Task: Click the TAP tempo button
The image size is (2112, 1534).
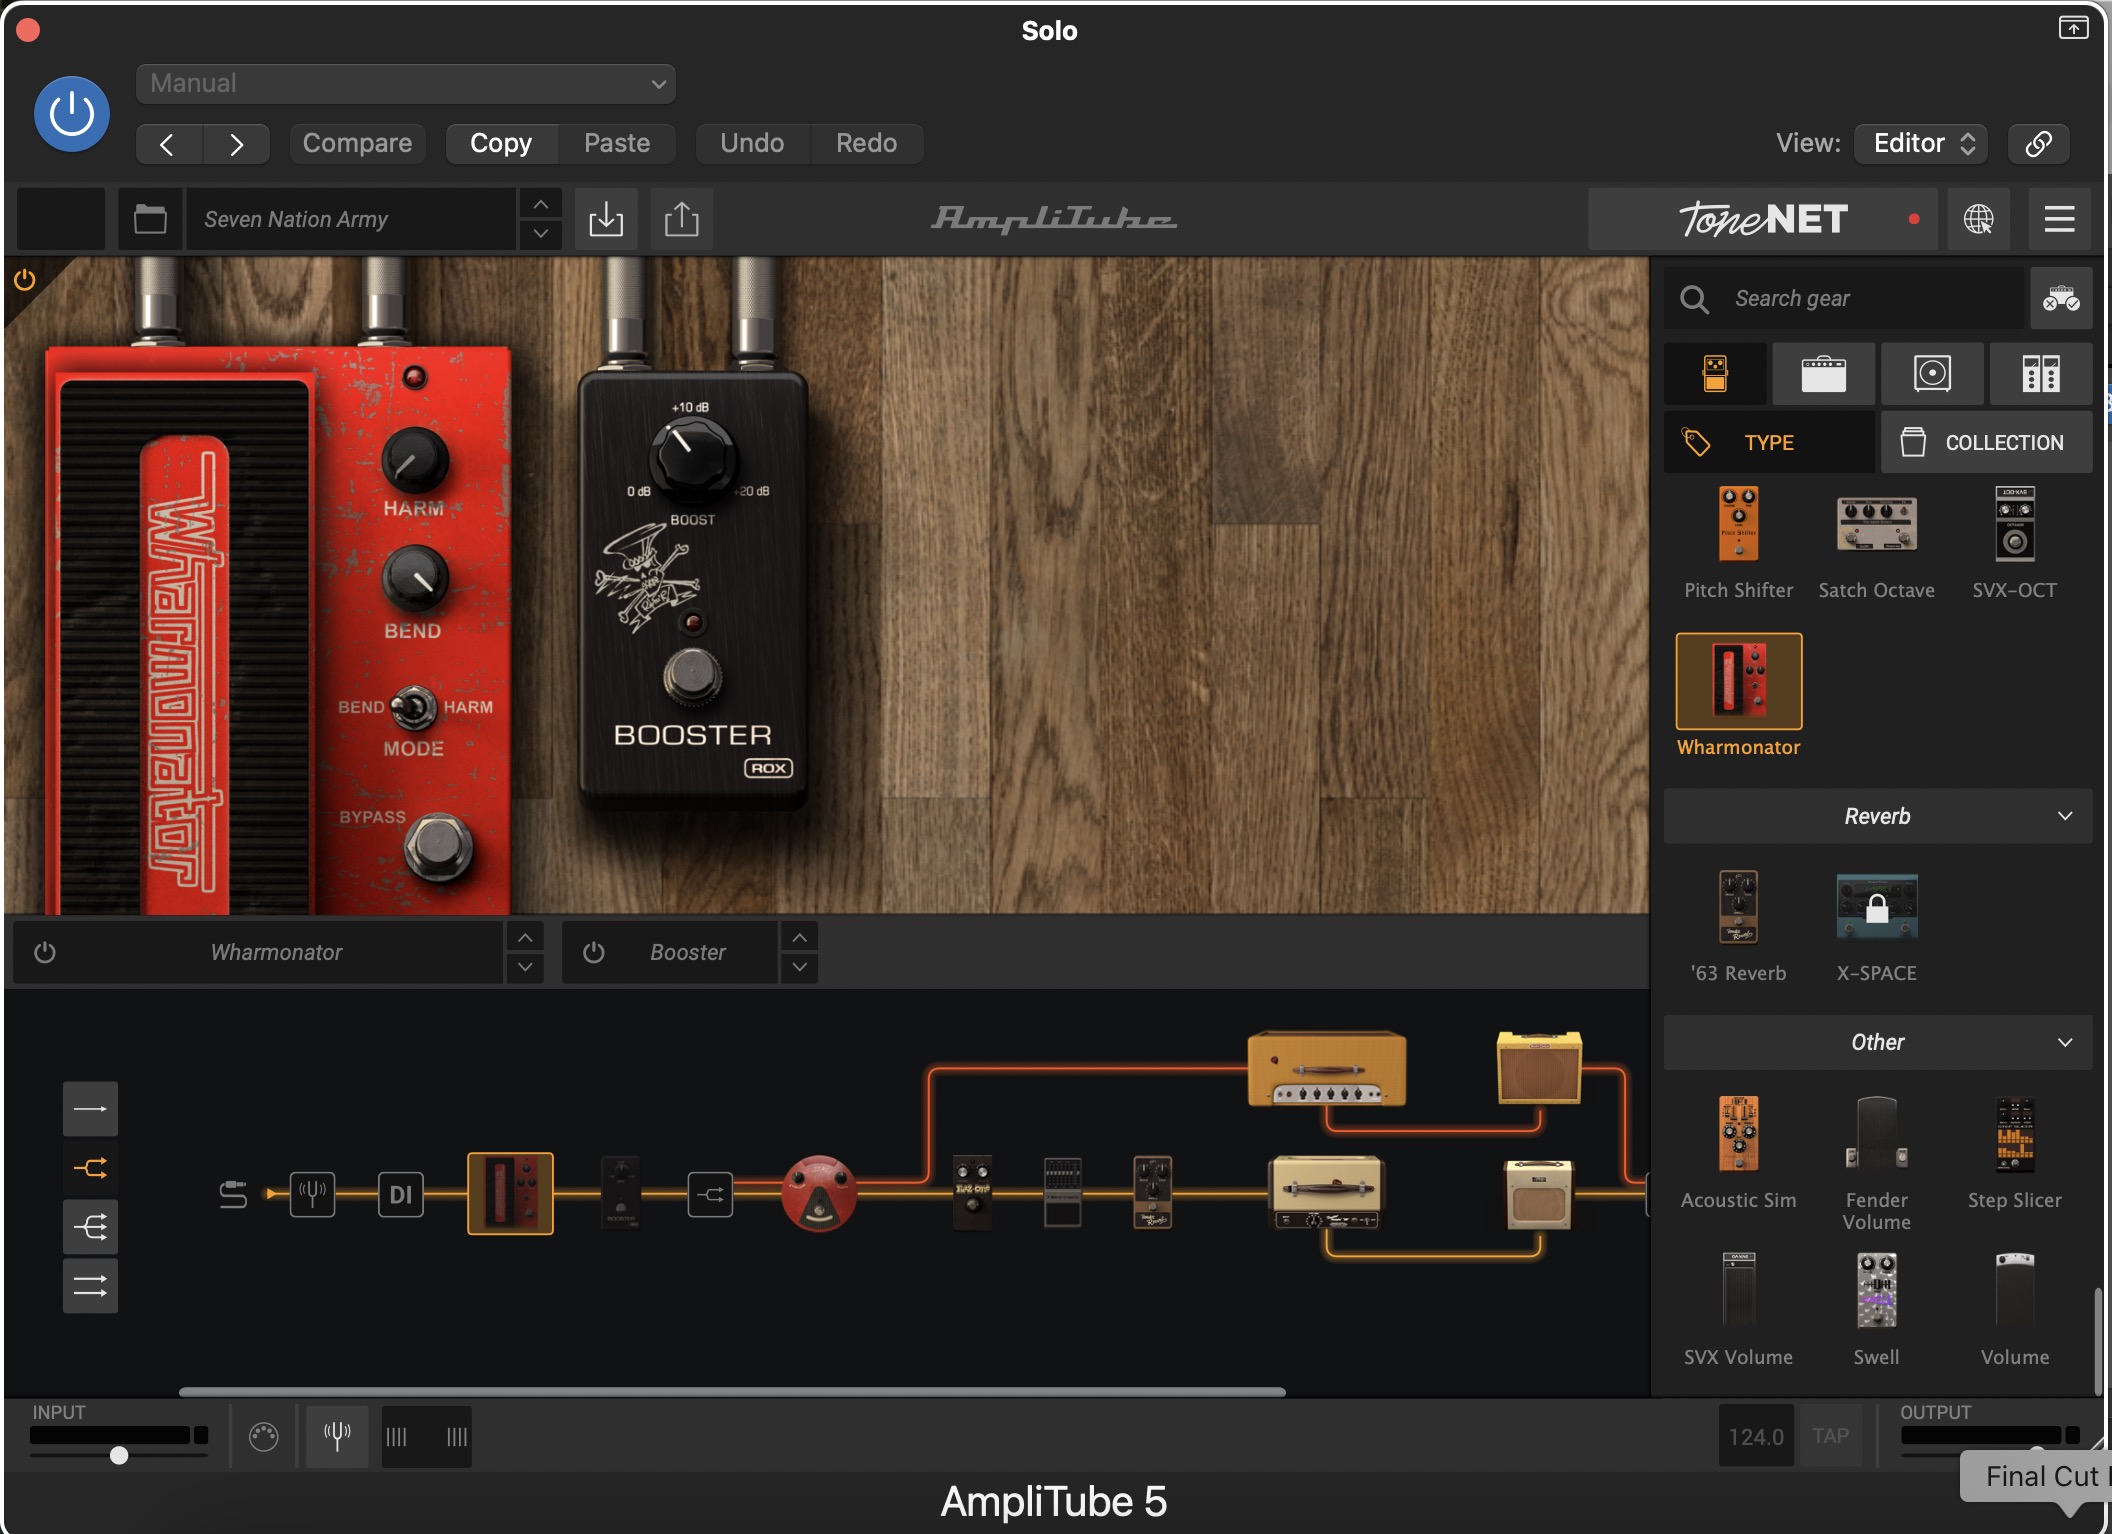Action: pyautogui.click(x=1830, y=1436)
